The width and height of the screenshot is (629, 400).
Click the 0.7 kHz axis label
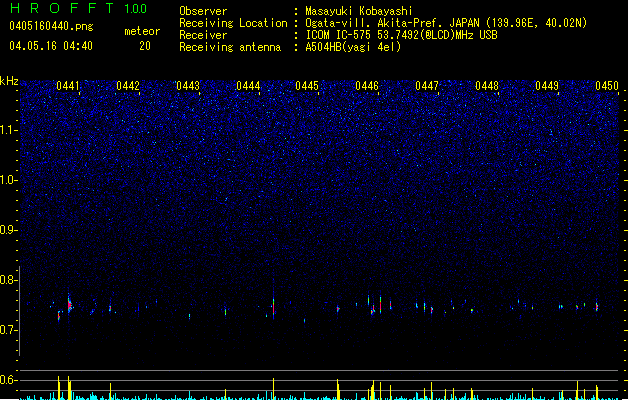click(8, 330)
